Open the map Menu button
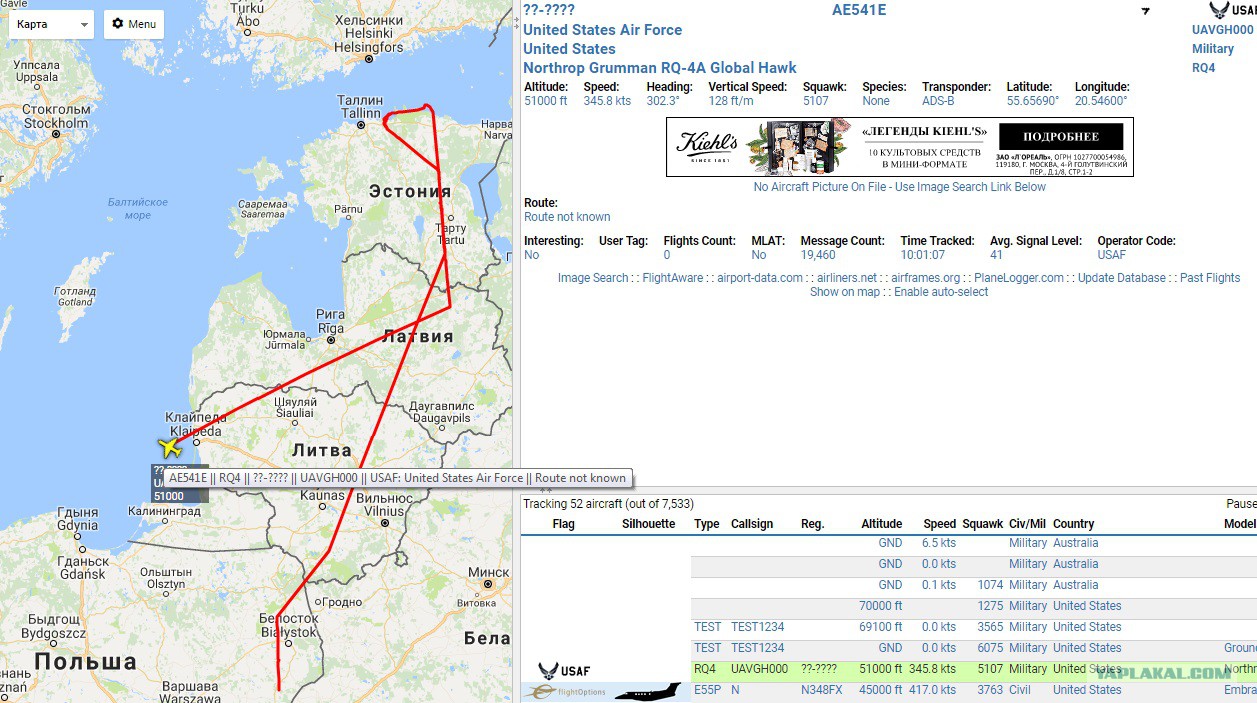This screenshot has height=703, width=1257. pos(133,24)
